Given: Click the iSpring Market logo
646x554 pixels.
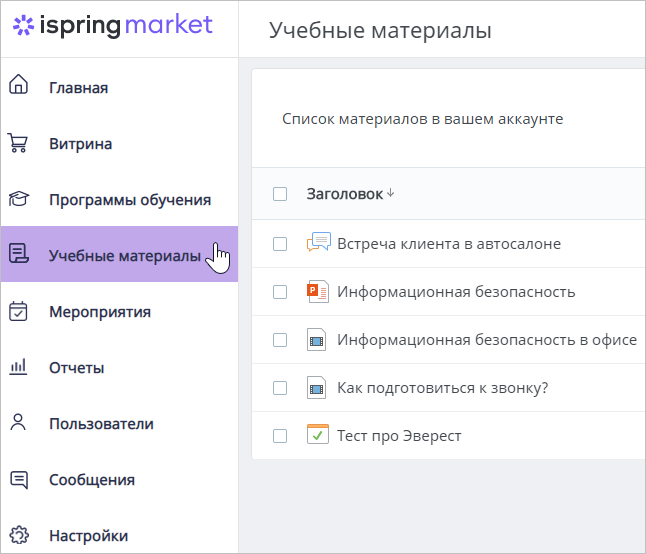Looking at the screenshot, I should tap(112, 25).
